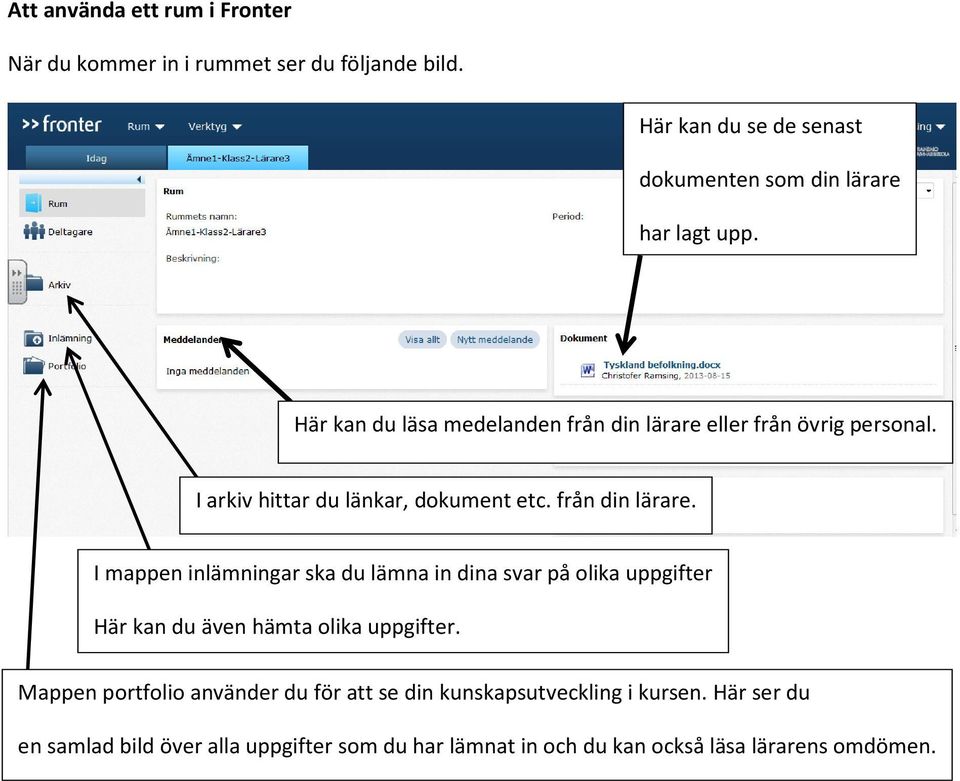This screenshot has height=781, width=960.
Task: Open the user dropdown at top right
Action: pyautogui.click(x=931, y=127)
